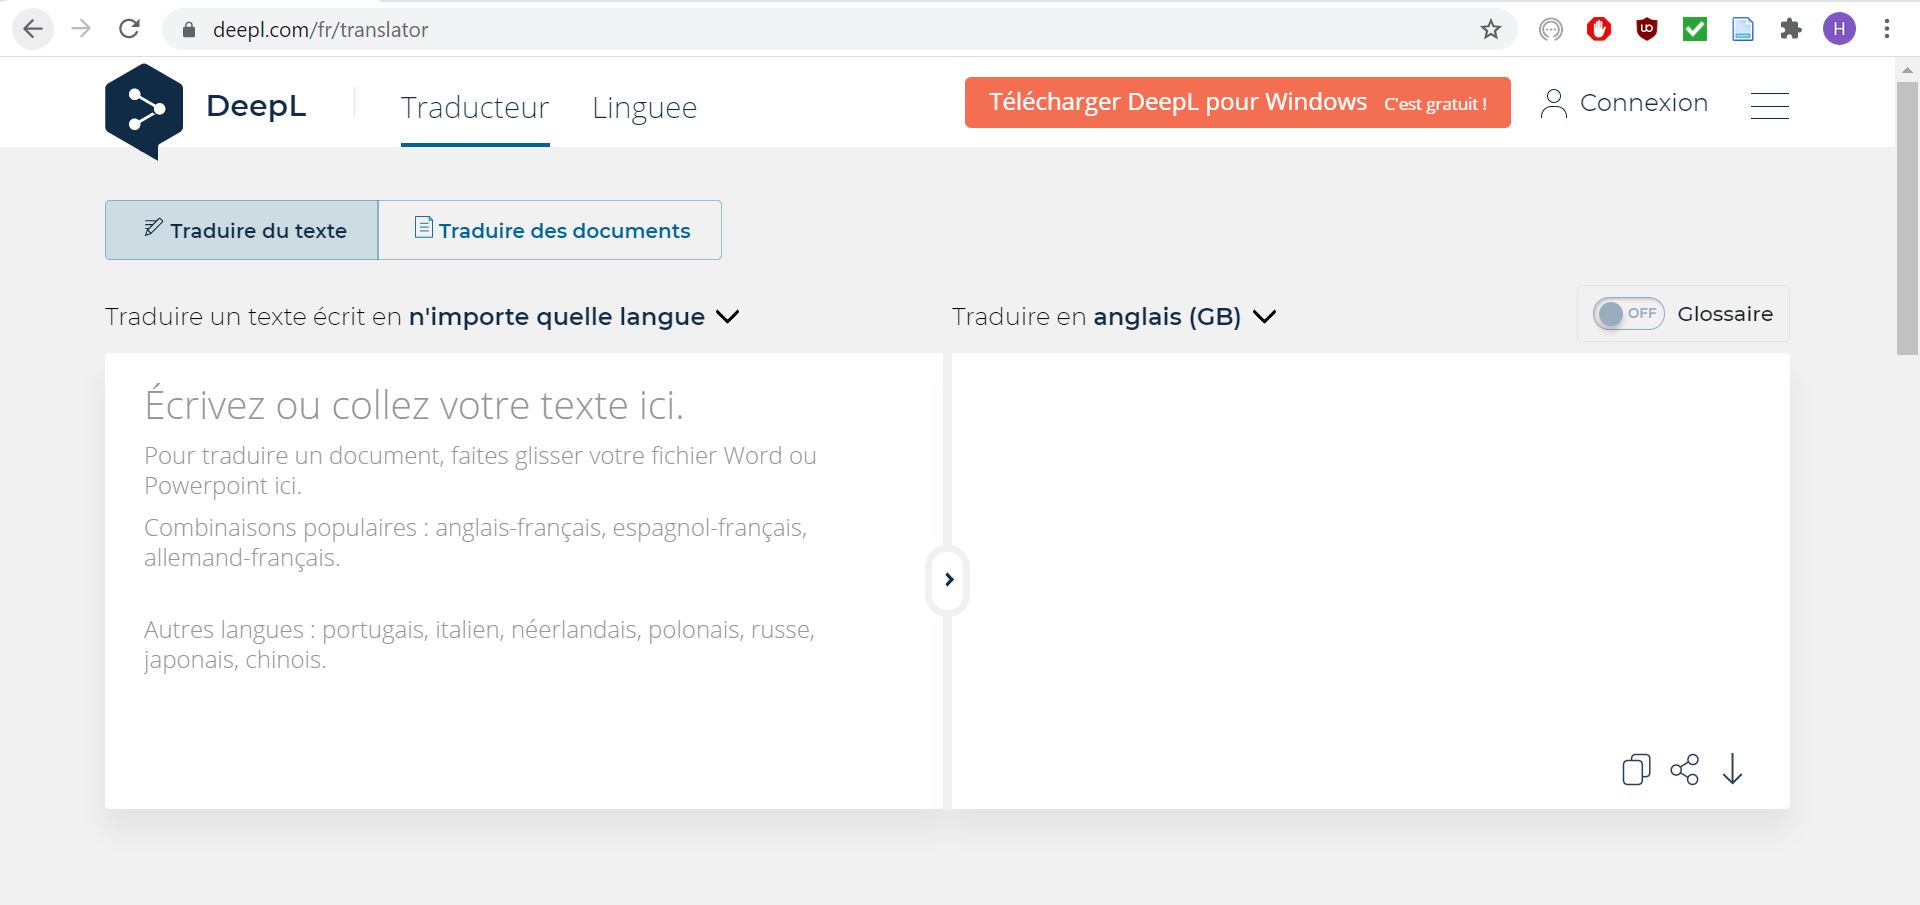Switch to the Traducteur tab
The height and width of the screenshot is (905, 1920).
[x=475, y=107]
